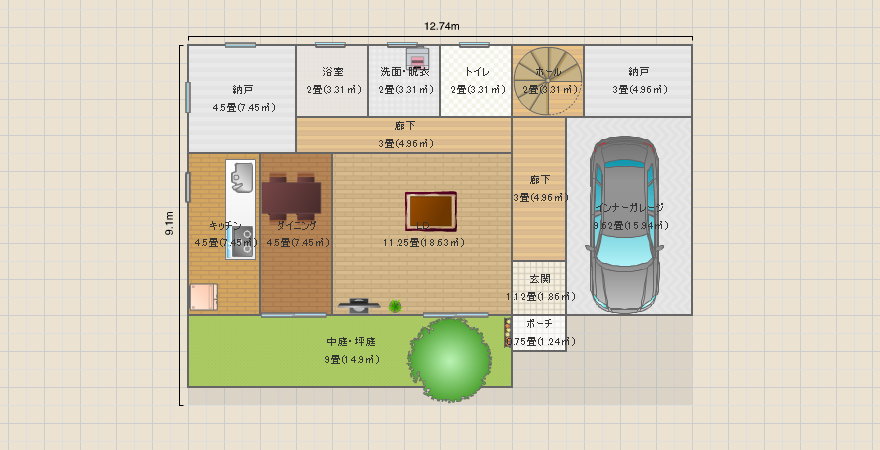
Task: Click the 12.74m width dimension label
Action: 441,26
